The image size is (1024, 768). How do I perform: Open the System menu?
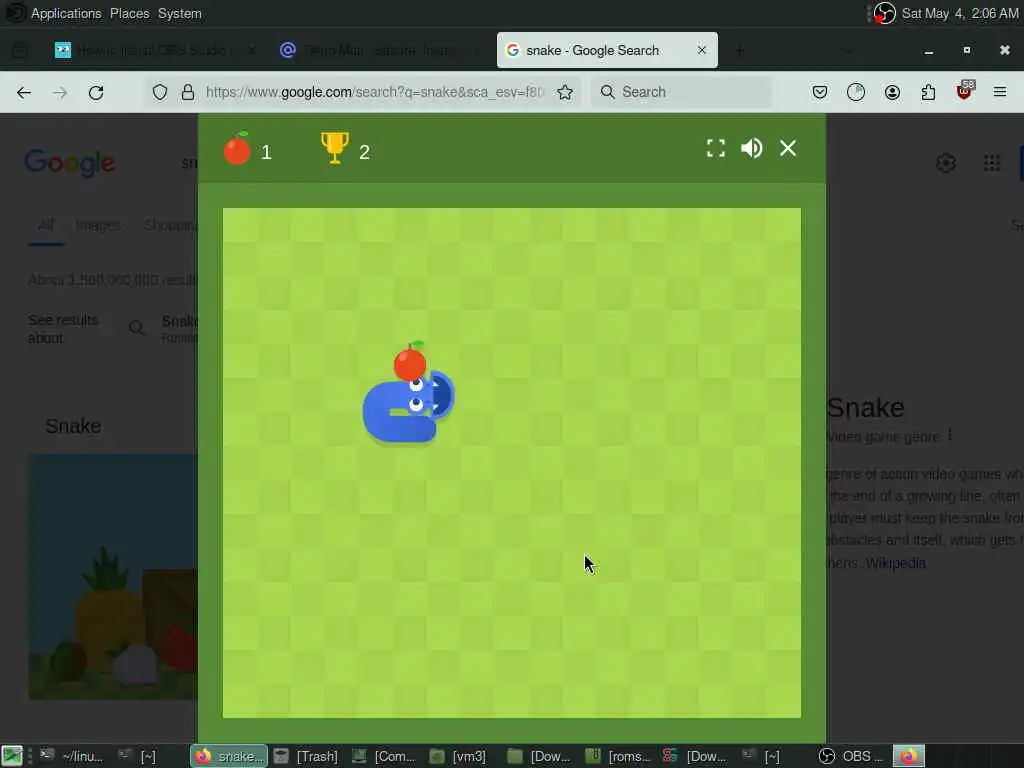[x=180, y=14]
